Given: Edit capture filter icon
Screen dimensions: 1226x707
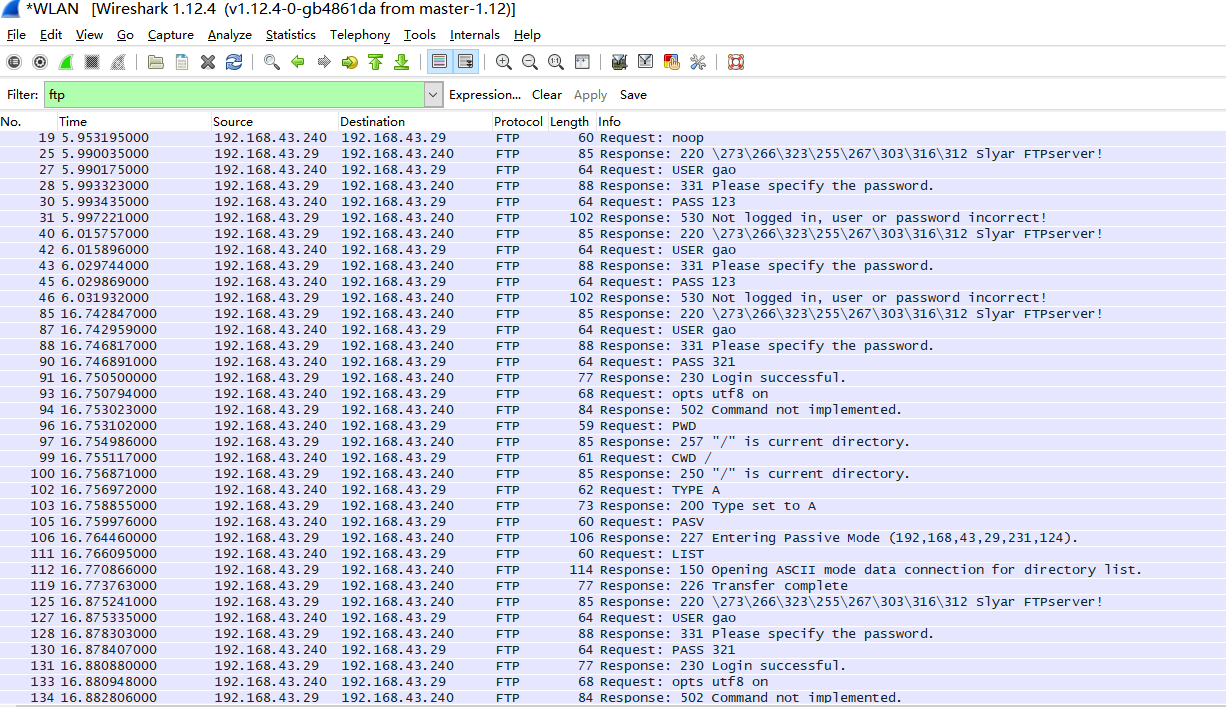Looking at the screenshot, I should [x=620, y=62].
